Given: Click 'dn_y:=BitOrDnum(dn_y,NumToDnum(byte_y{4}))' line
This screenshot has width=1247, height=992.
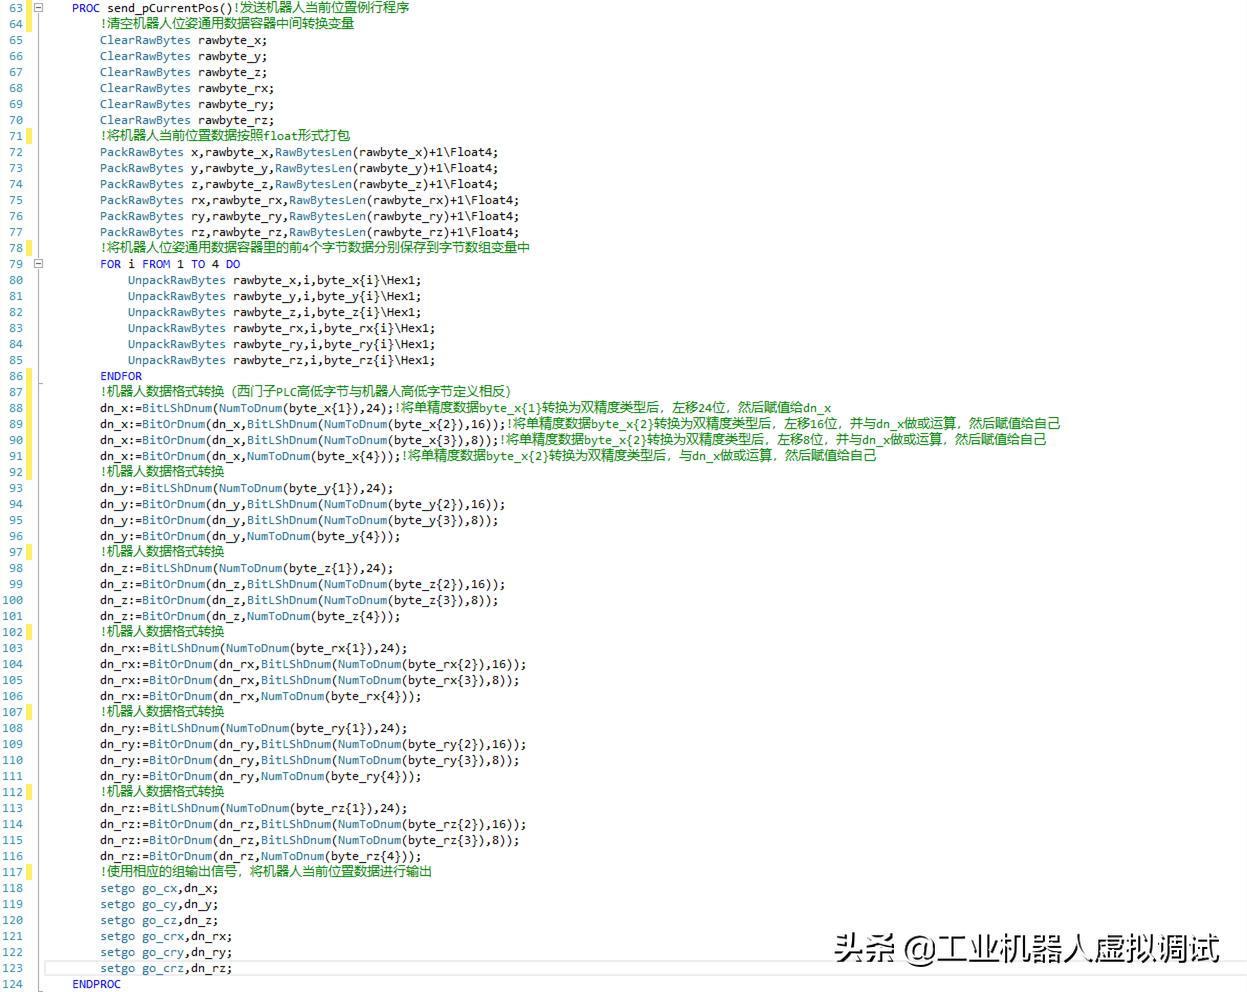Looking at the screenshot, I should click(250, 536).
